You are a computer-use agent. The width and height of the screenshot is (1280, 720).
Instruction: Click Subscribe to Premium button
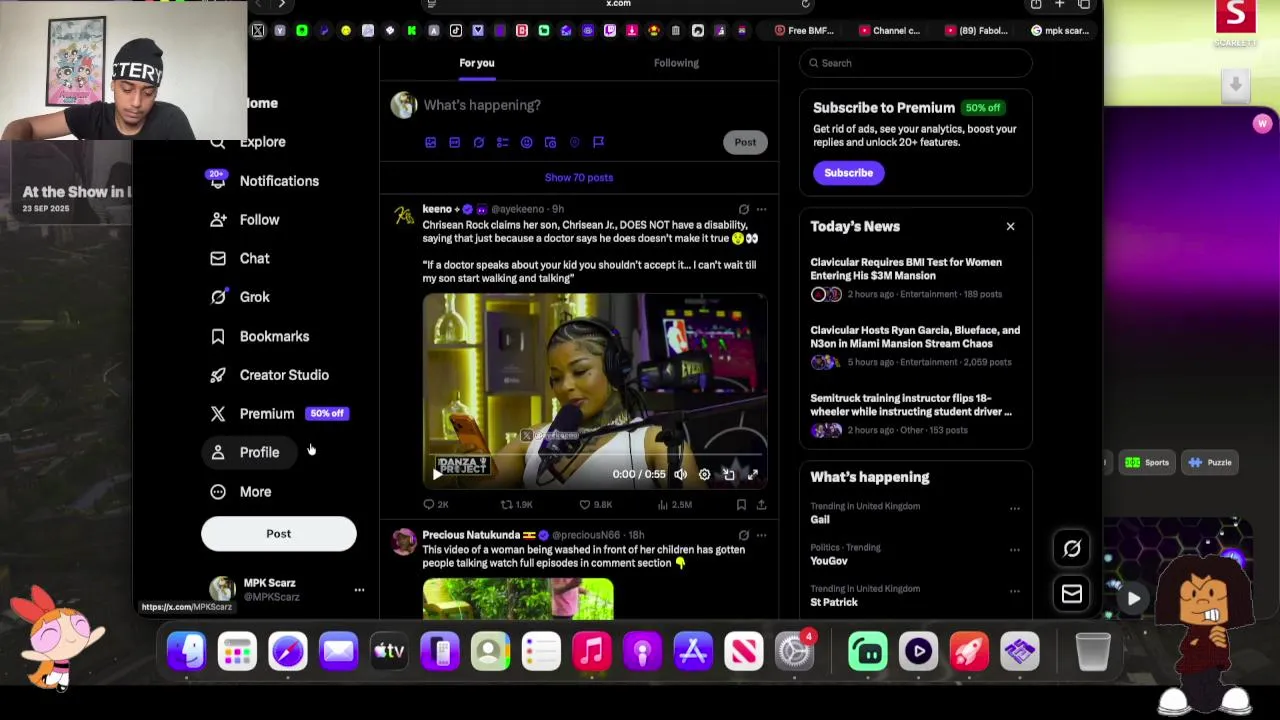point(848,173)
